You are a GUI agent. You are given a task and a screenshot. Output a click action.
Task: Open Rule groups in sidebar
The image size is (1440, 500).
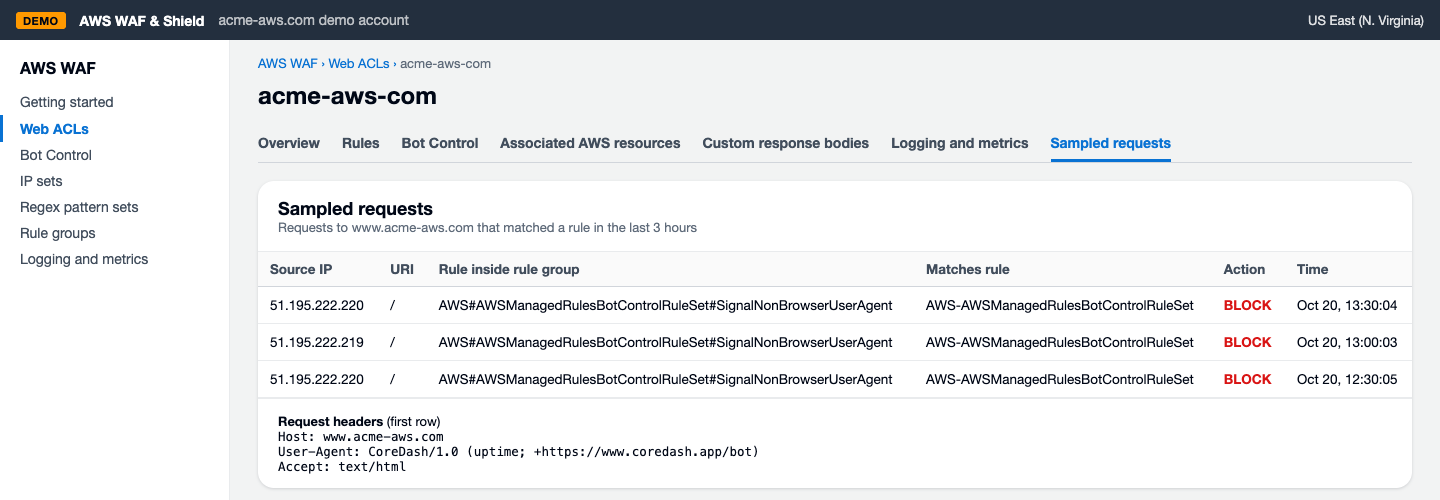click(x=58, y=233)
